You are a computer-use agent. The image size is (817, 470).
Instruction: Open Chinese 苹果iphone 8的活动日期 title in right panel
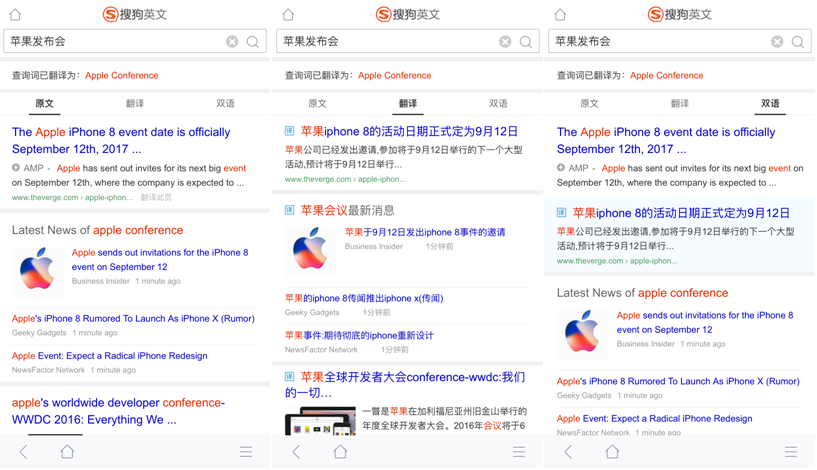click(x=681, y=213)
